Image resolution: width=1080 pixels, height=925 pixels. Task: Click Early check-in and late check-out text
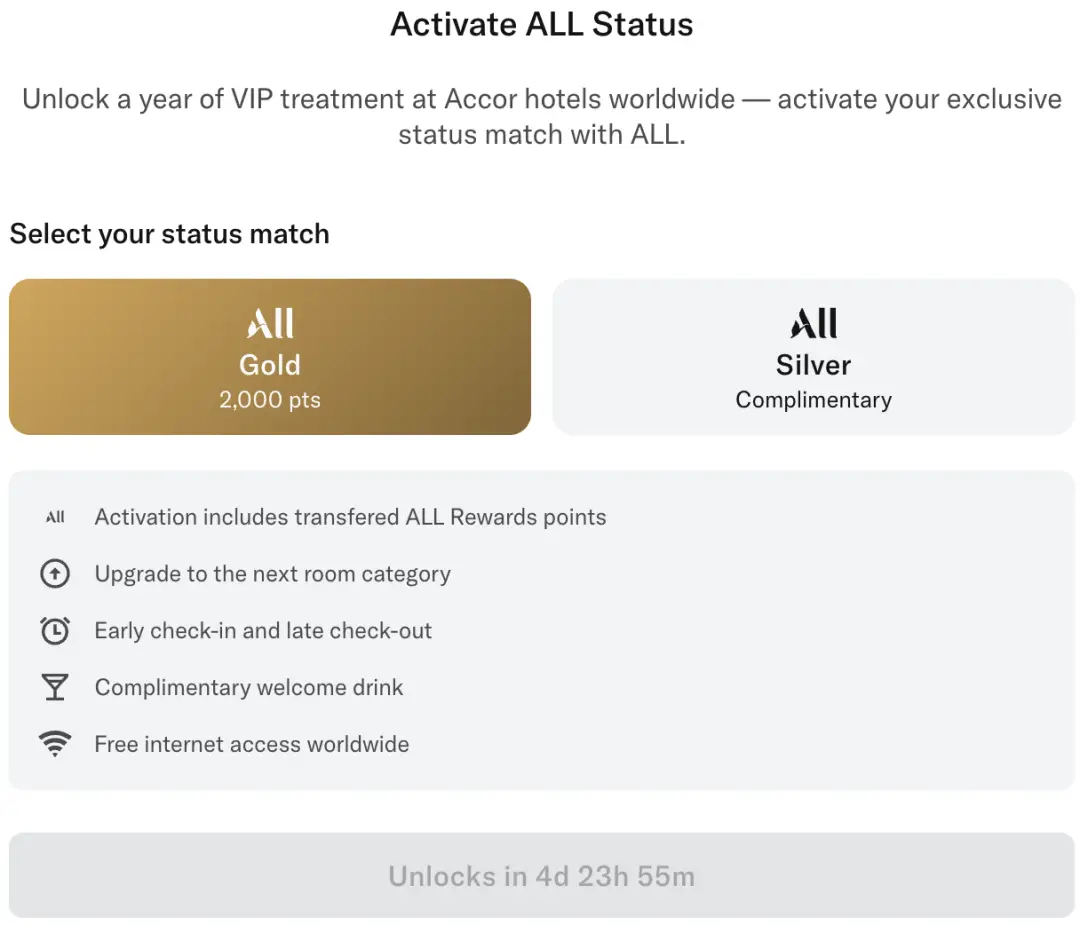(x=263, y=631)
